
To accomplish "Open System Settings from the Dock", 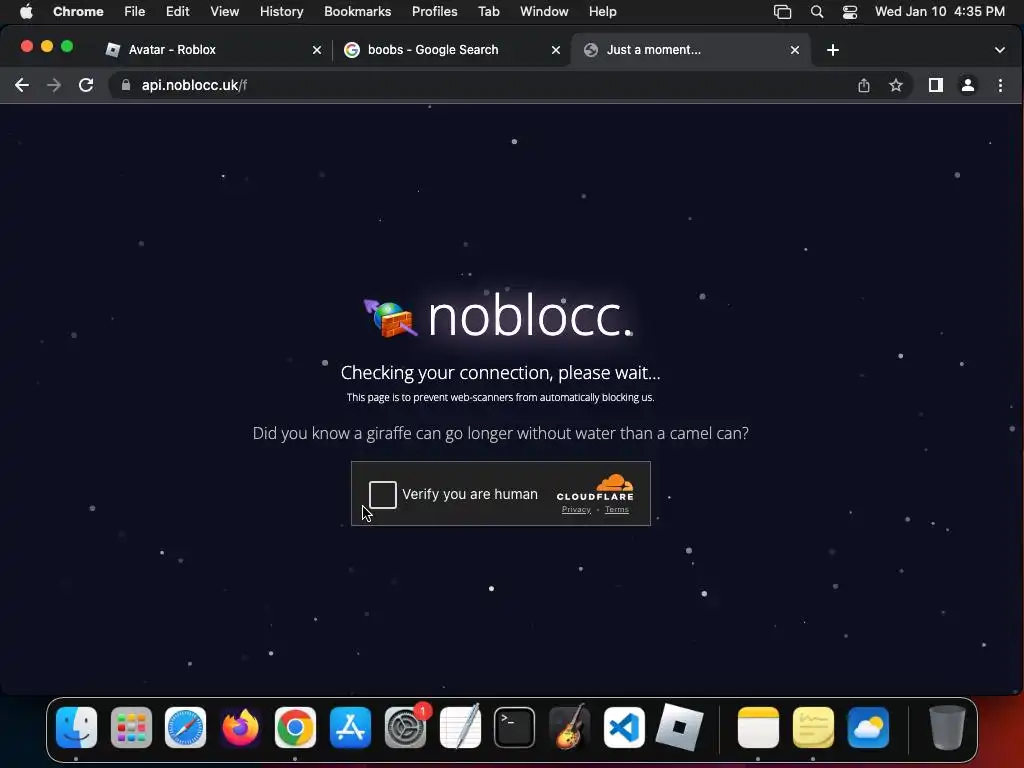I will point(405,728).
